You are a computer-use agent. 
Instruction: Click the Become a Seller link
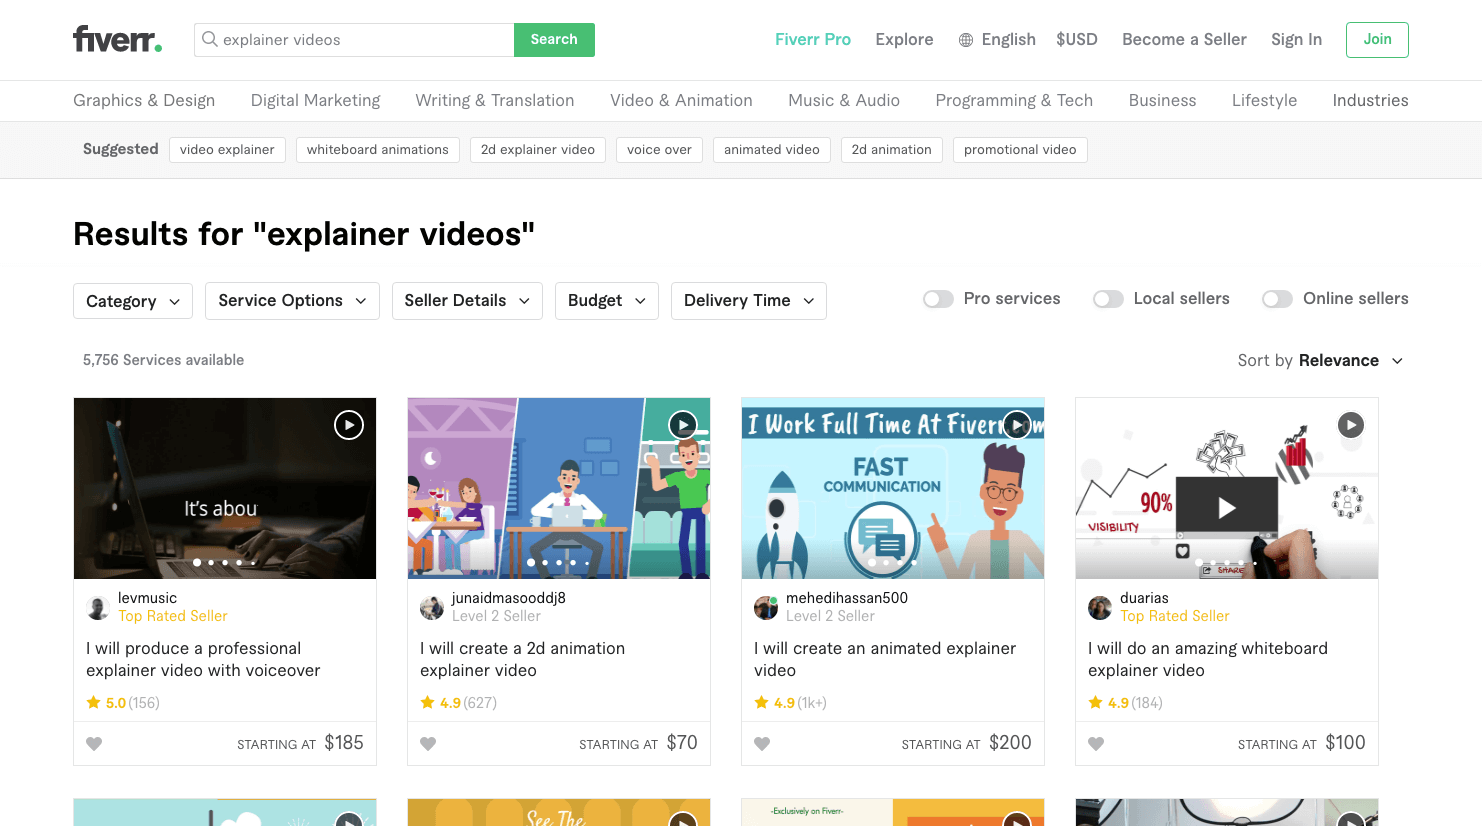pyautogui.click(x=1184, y=39)
